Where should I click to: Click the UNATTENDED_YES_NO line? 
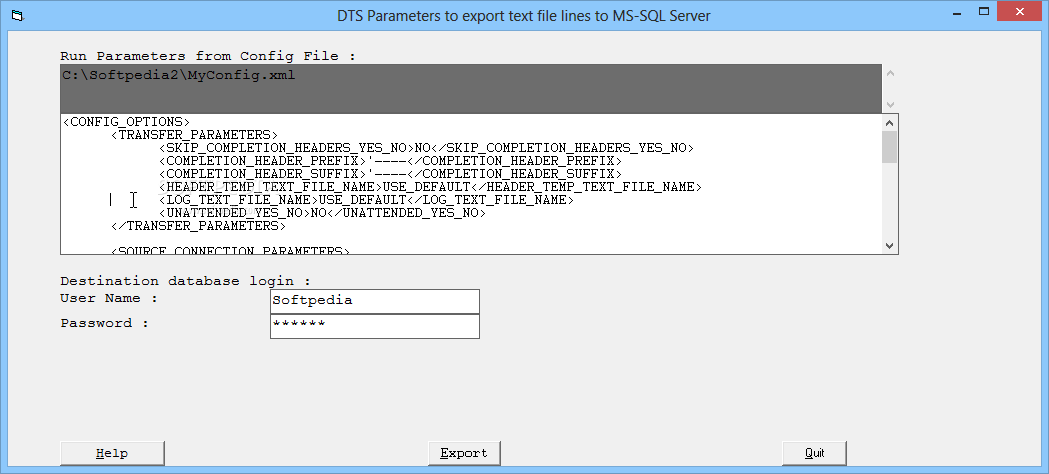322,213
